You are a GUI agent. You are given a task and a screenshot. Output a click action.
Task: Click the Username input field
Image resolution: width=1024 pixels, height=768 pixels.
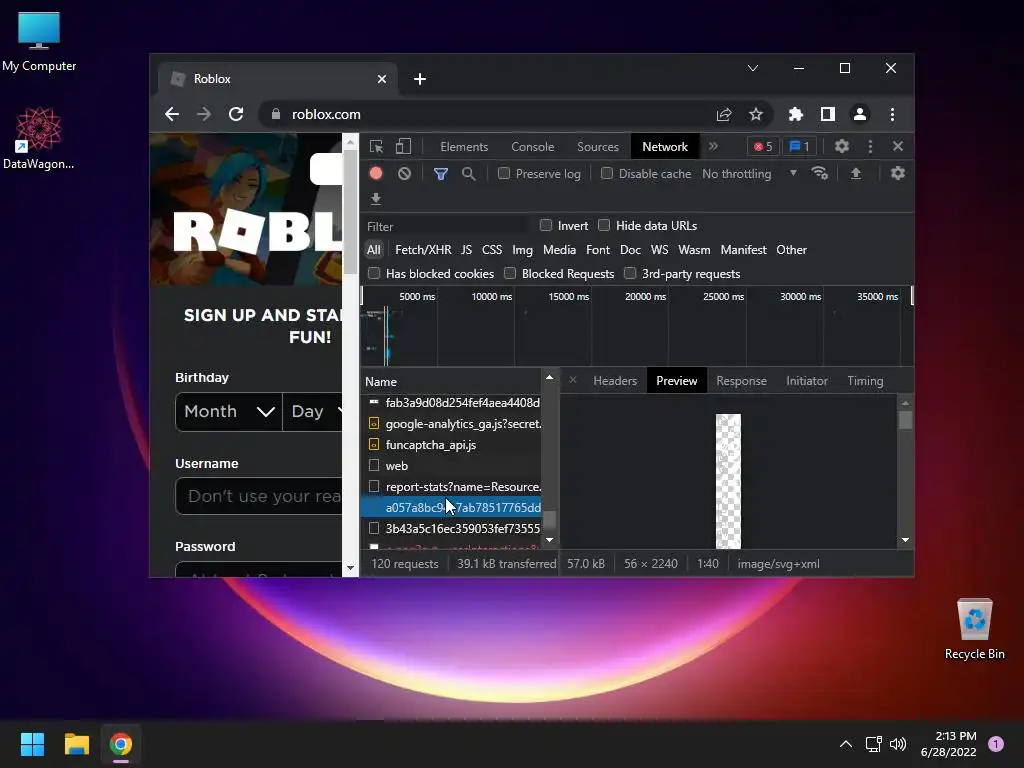coord(259,496)
